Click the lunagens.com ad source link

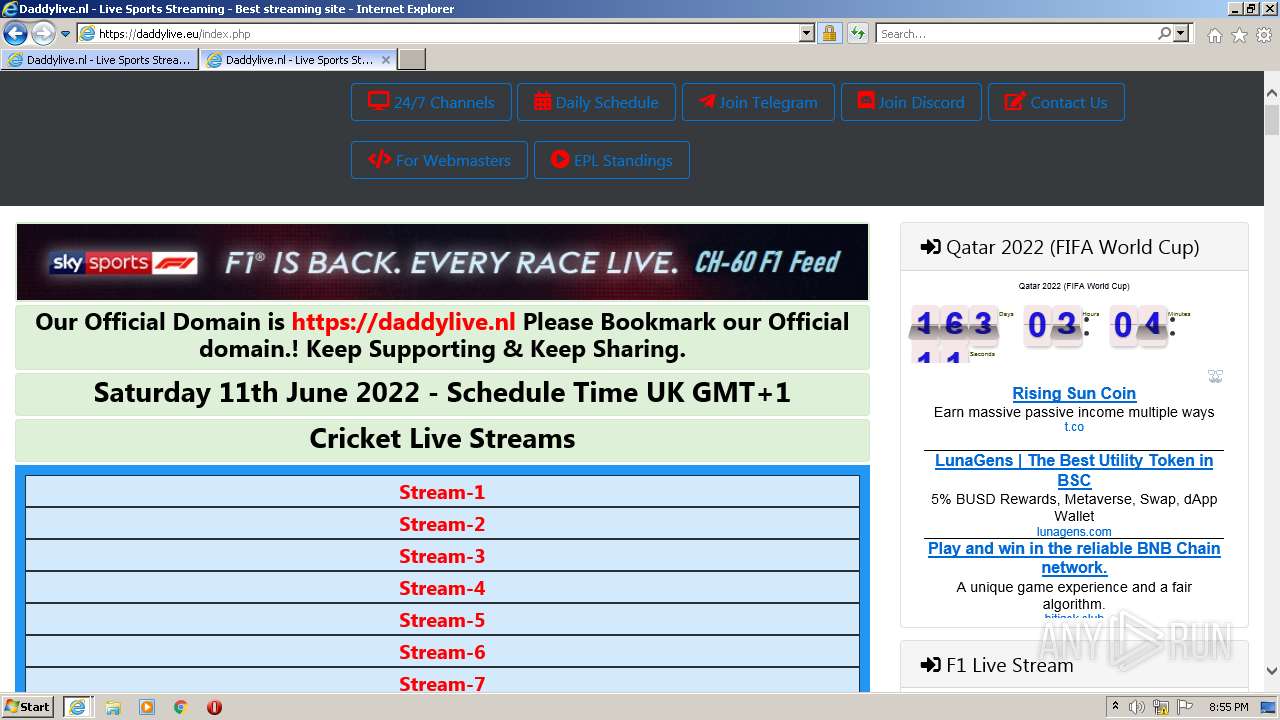point(1074,532)
